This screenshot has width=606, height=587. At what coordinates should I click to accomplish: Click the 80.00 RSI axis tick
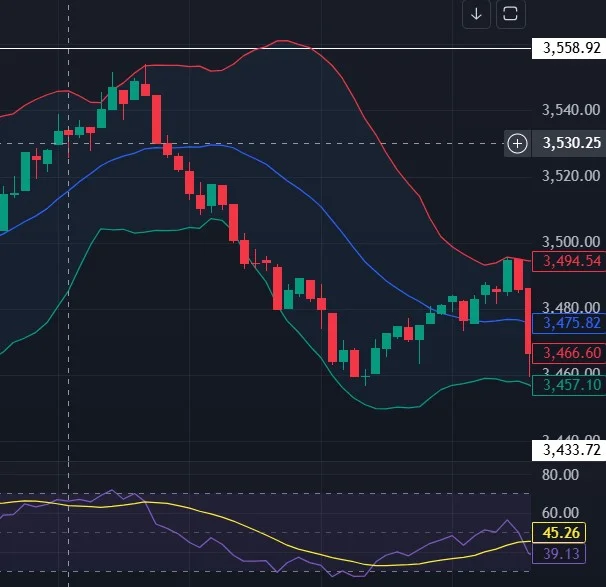point(560,475)
